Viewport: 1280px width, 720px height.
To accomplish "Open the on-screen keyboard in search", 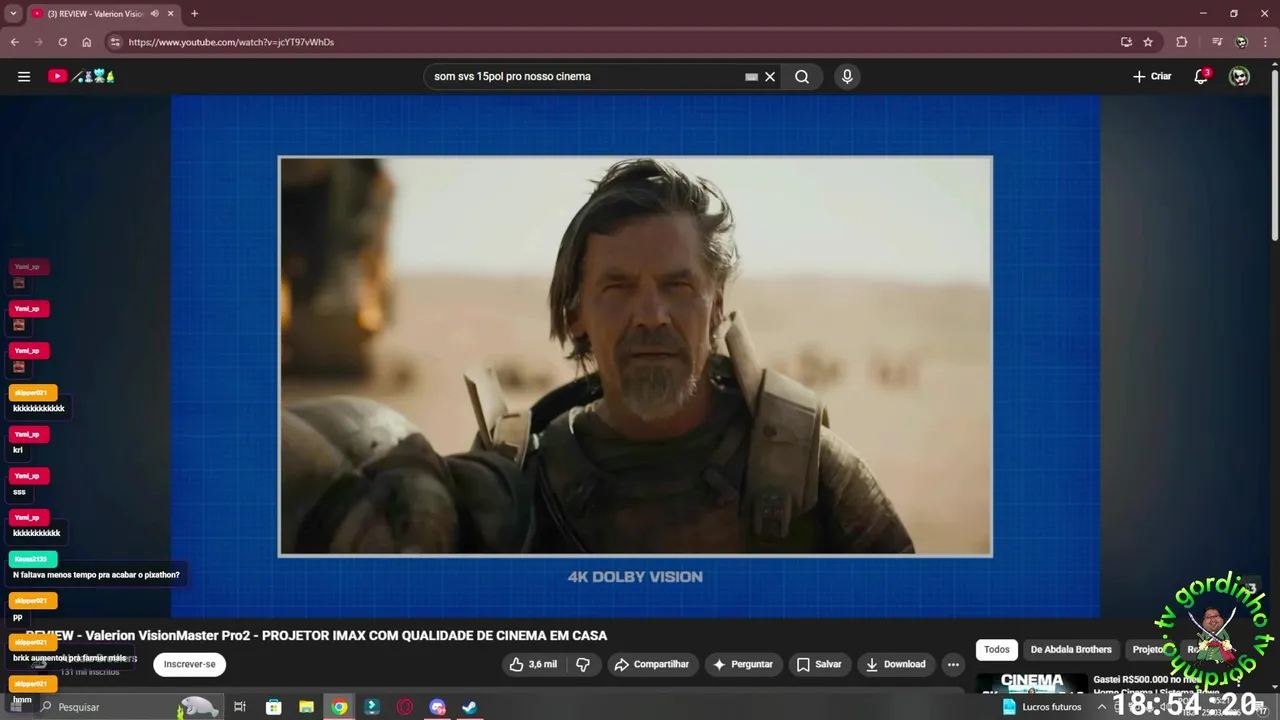I will [751, 76].
